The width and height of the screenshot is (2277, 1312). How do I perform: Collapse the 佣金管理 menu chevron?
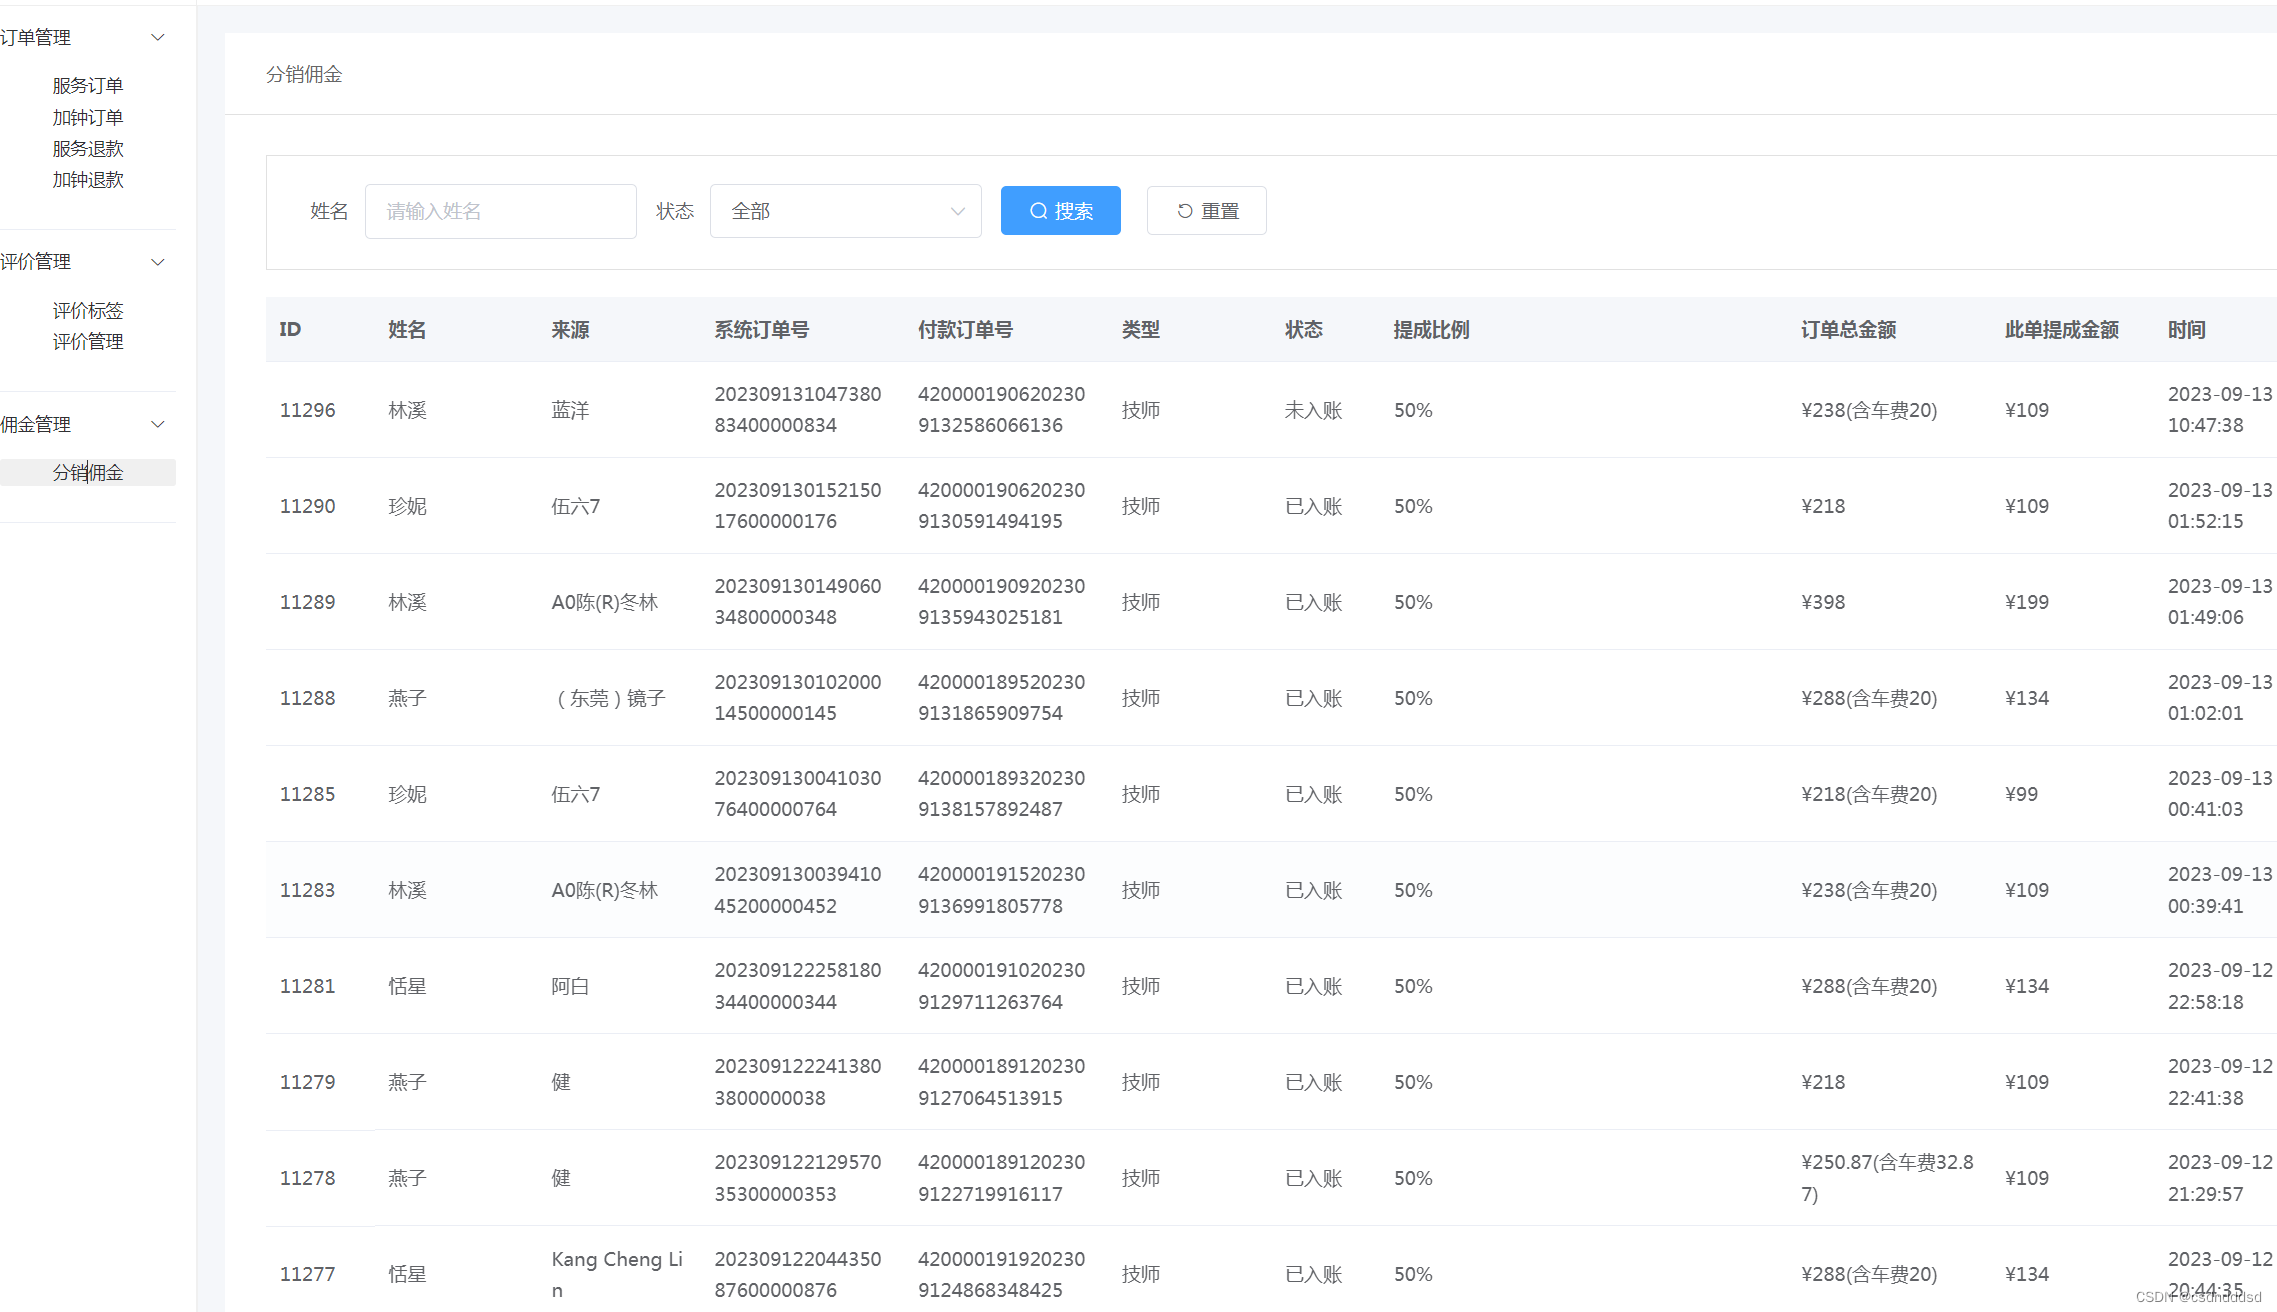(x=157, y=424)
